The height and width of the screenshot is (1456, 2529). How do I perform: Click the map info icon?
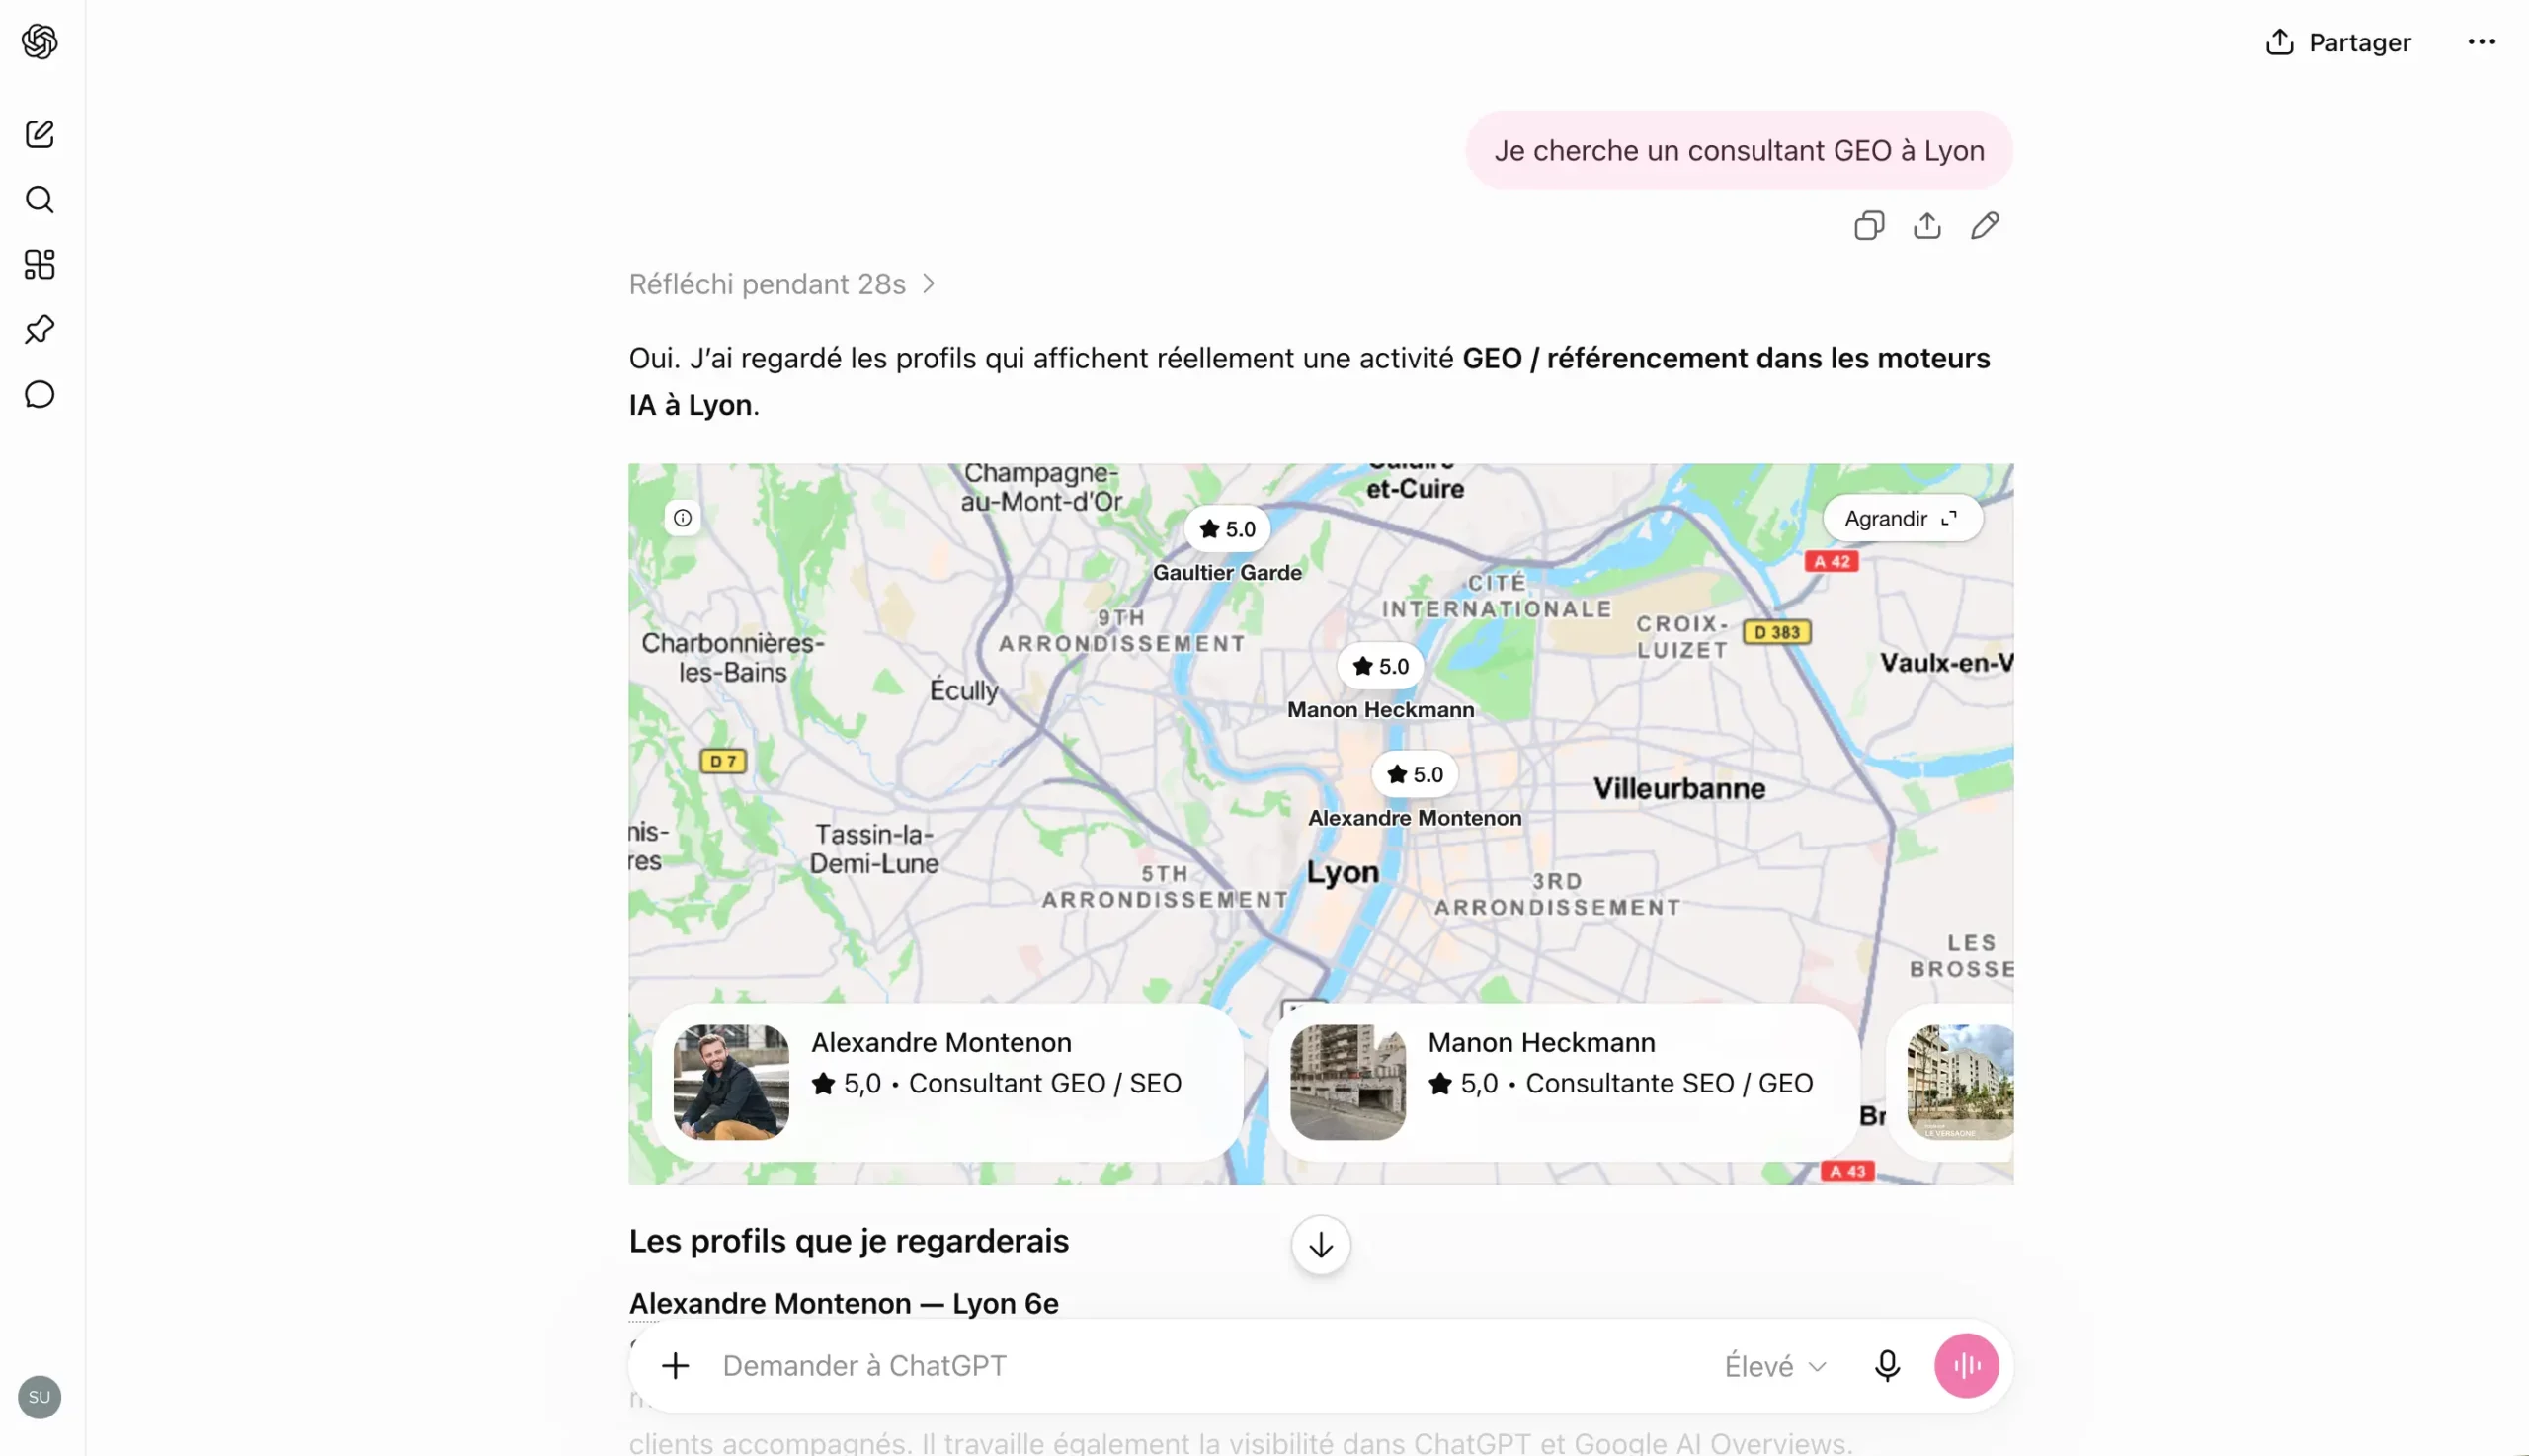point(682,518)
